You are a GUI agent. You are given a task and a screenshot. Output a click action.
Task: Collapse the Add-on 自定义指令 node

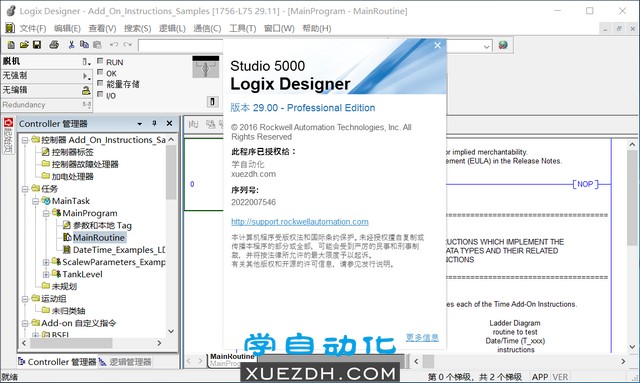[x=25, y=323]
